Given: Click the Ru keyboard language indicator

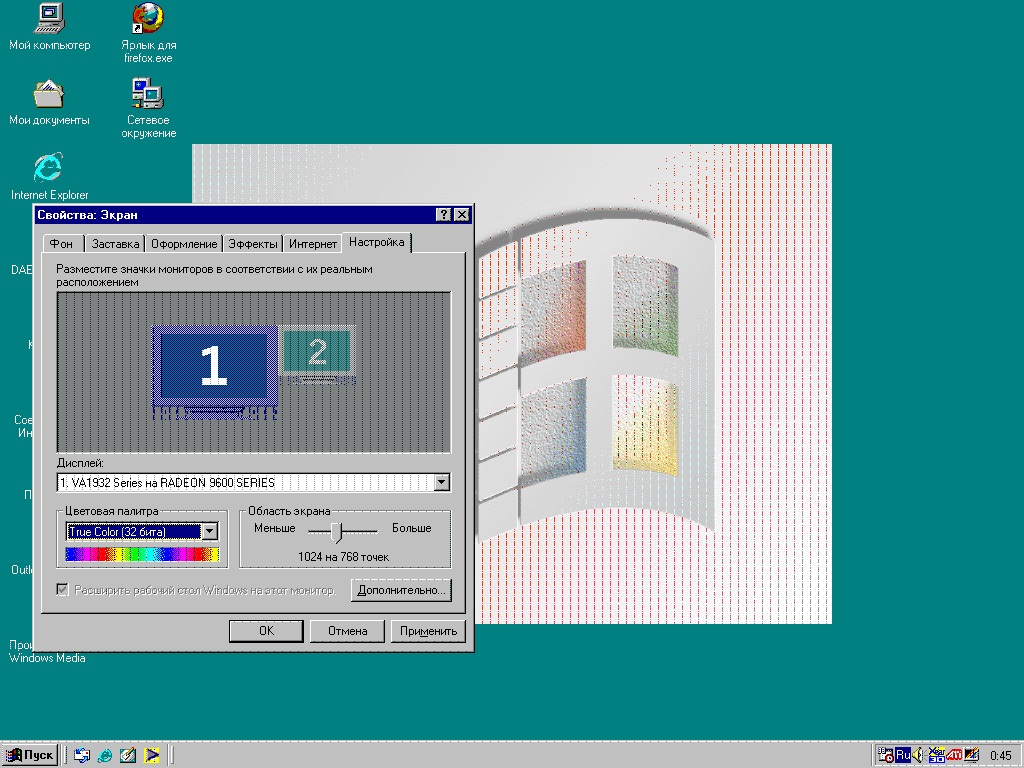Looking at the screenshot, I should pyautogui.click(x=903, y=756).
